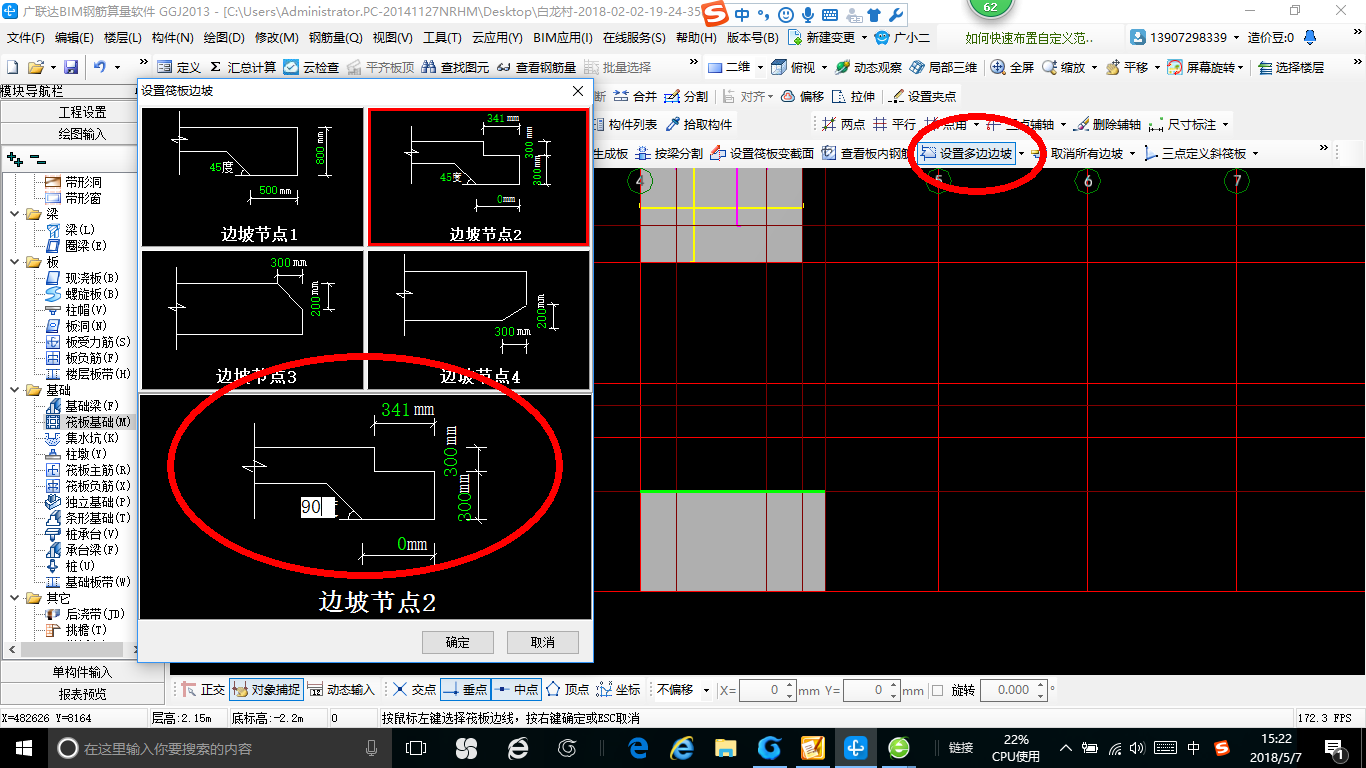Open the 取消所有边坡 dropdown arrow

(1132, 153)
